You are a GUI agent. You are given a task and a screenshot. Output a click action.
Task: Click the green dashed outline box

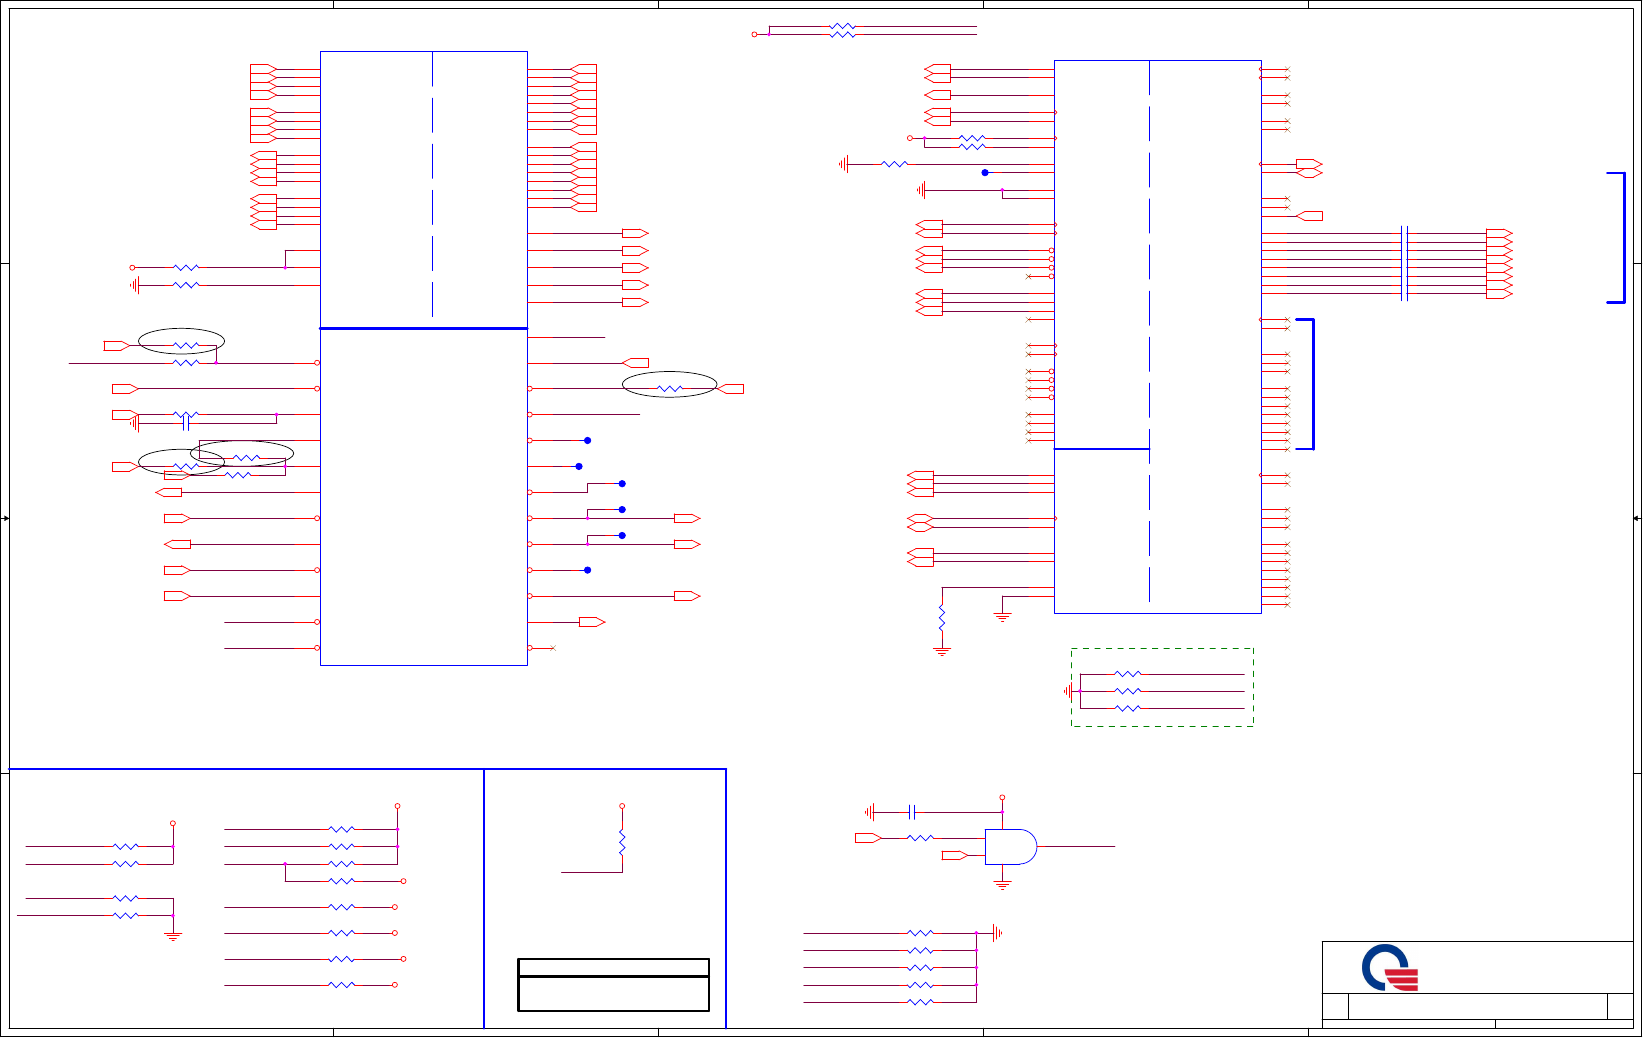[1162, 687]
